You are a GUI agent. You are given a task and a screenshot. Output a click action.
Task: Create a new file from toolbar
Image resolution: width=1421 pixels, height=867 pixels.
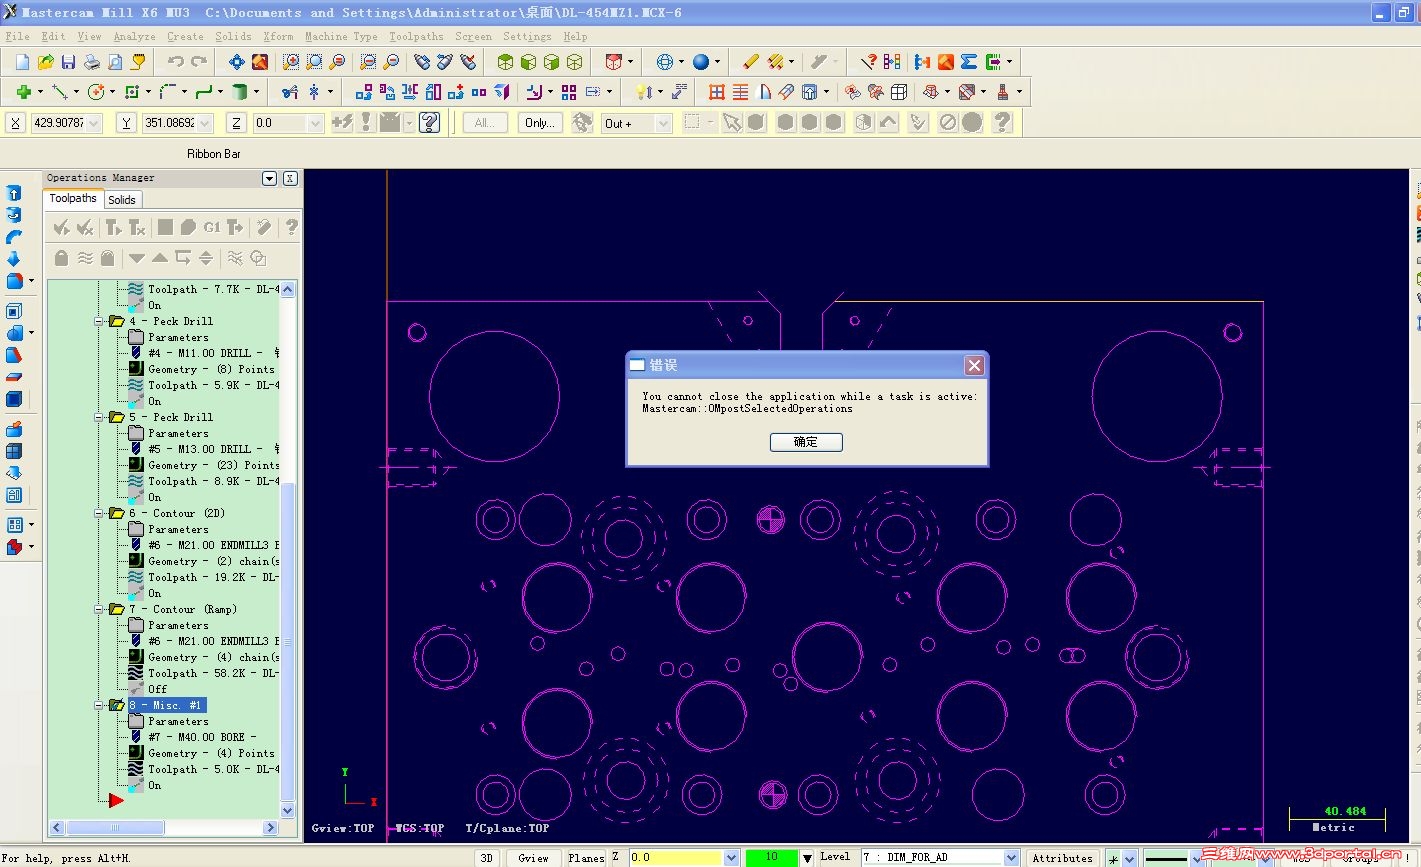[23, 62]
